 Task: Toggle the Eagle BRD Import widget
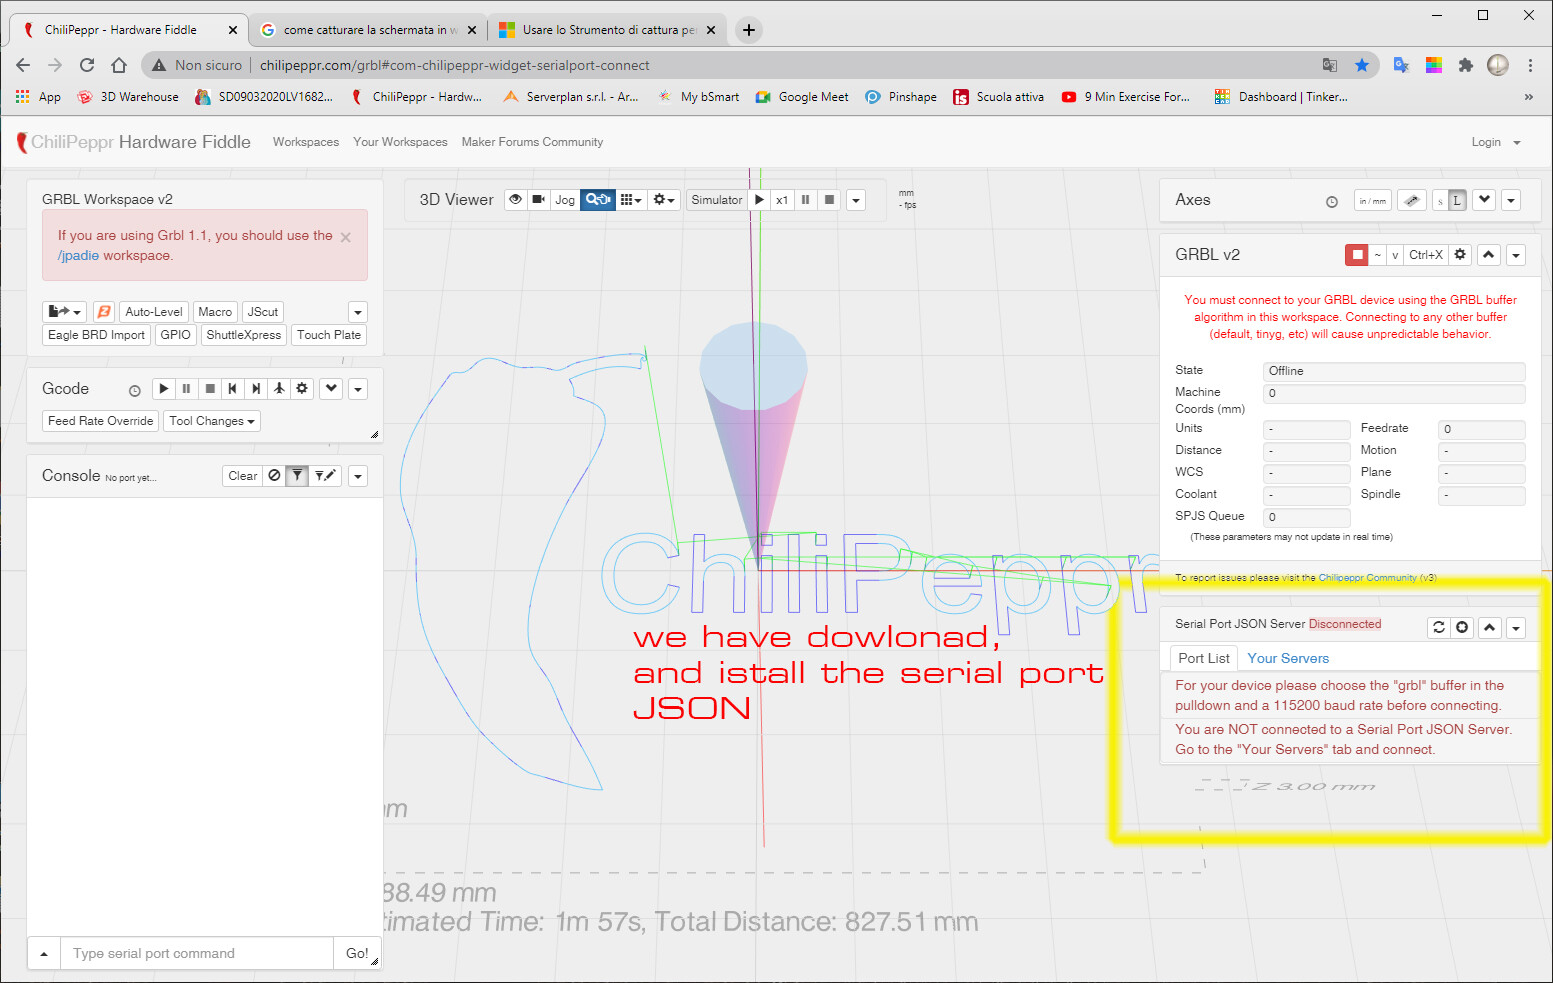coord(97,335)
